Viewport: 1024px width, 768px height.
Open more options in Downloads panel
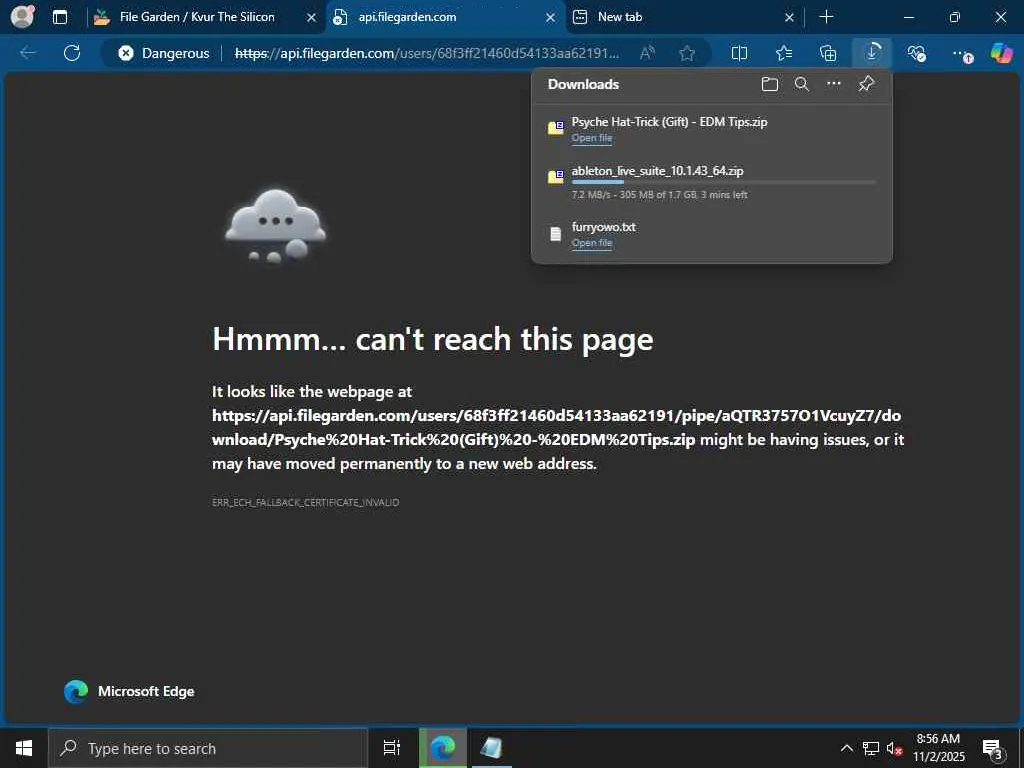pyautogui.click(x=833, y=84)
